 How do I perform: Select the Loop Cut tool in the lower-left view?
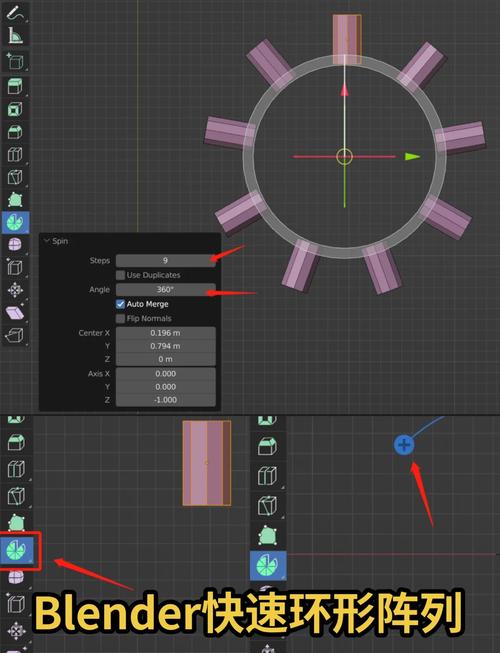(16, 469)
